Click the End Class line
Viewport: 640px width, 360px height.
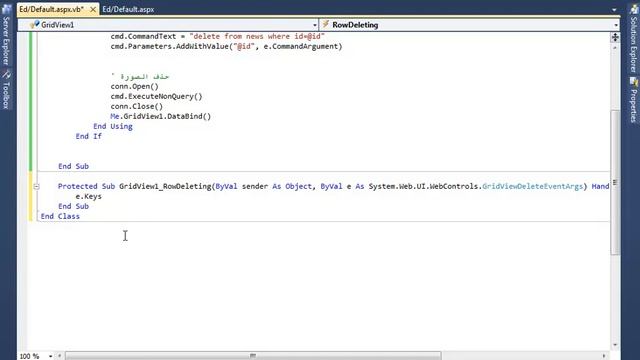click(x=60, y=216)
